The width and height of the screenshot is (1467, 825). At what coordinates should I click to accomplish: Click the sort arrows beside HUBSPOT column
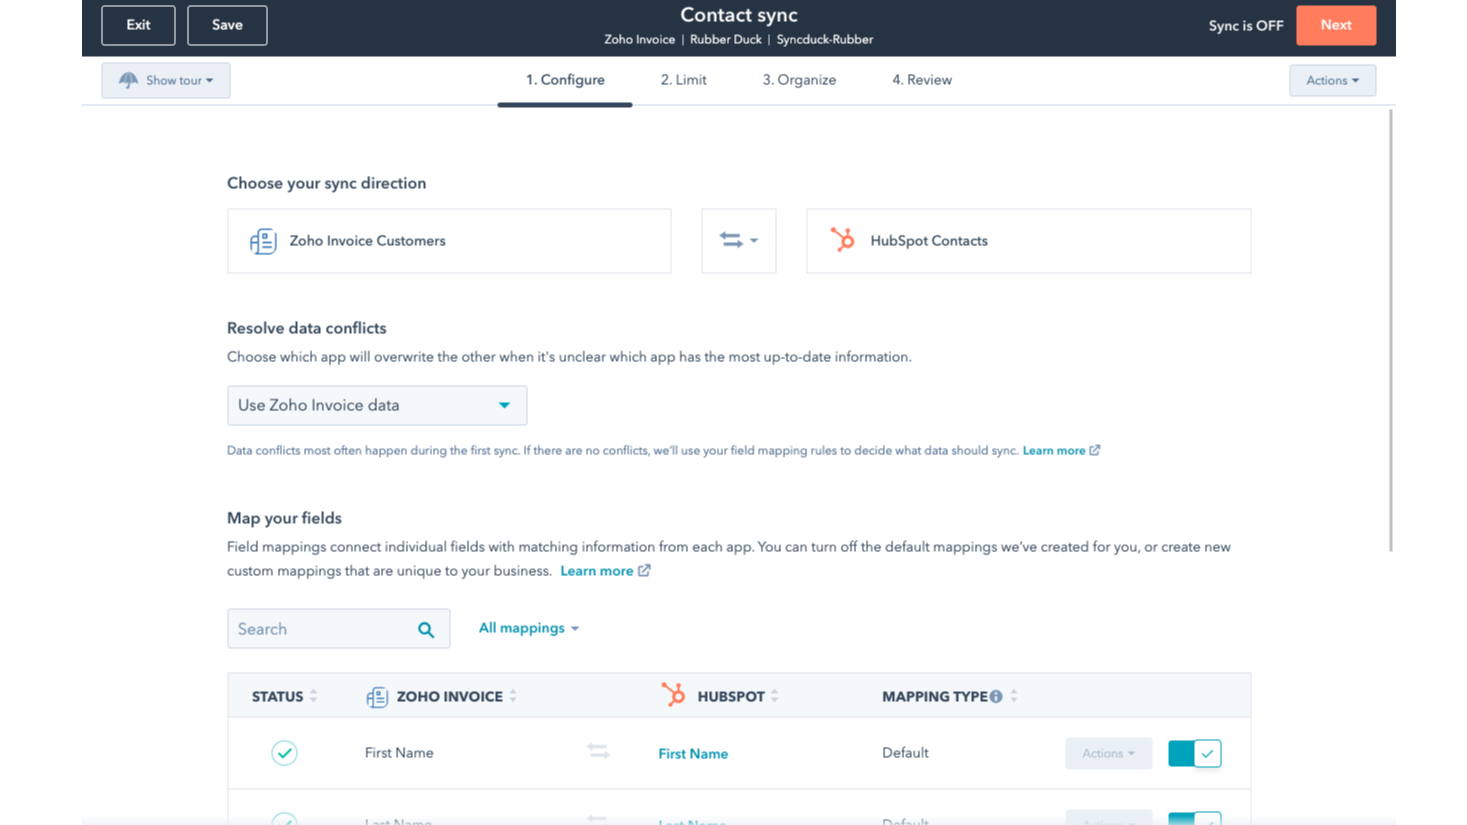coord(775,696)
